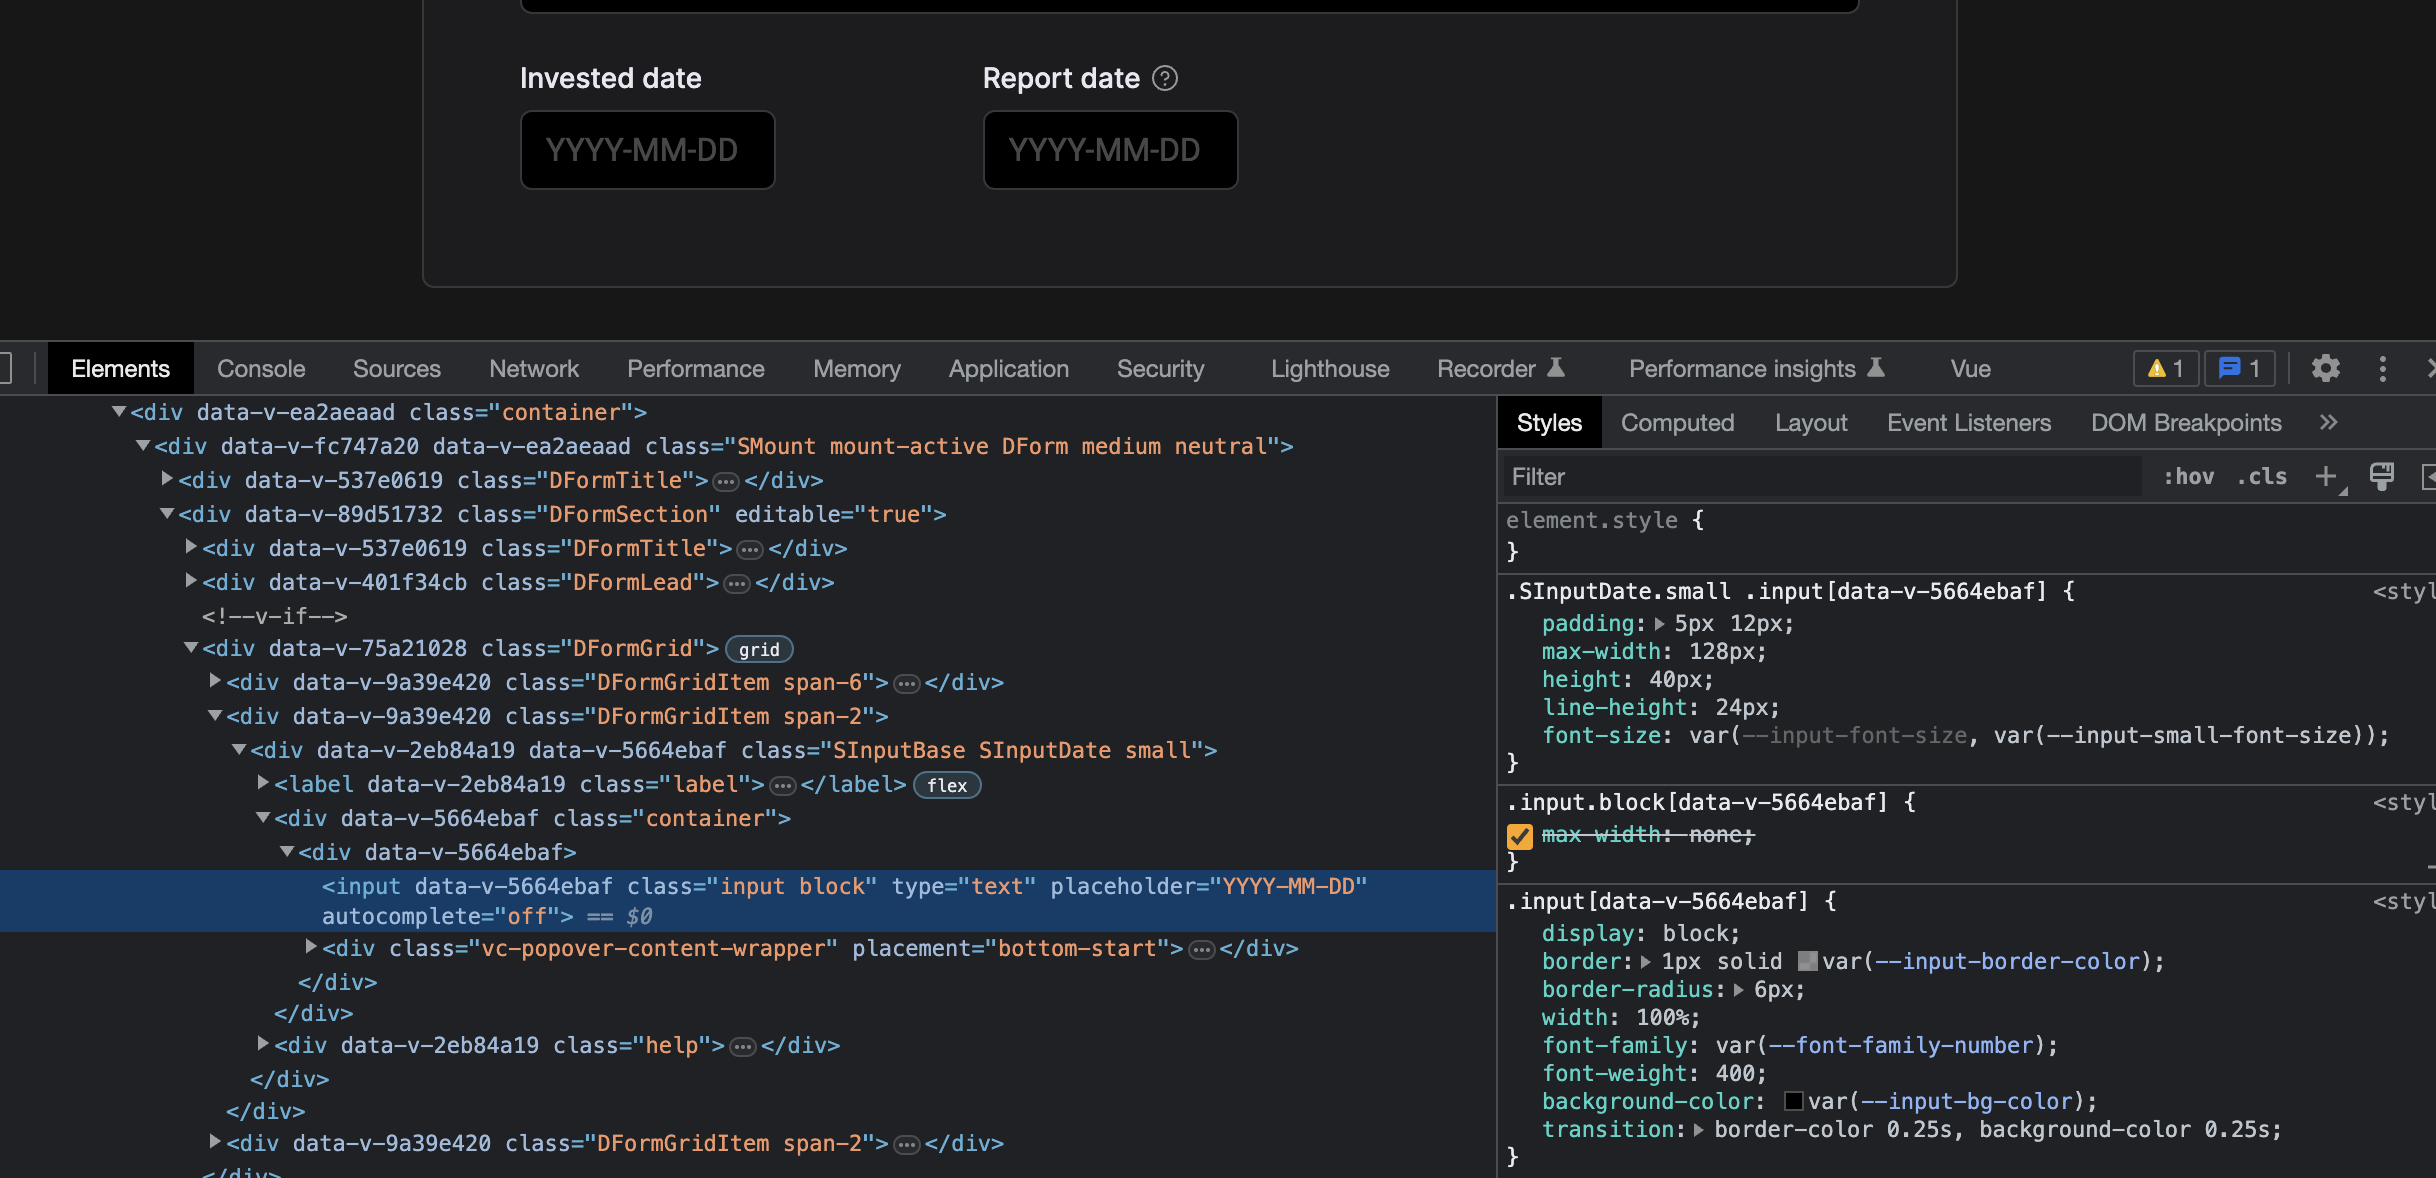Open DevTools settings gear
The width and height of the screenshot is (2436, 1178).
coord(2326,369)
